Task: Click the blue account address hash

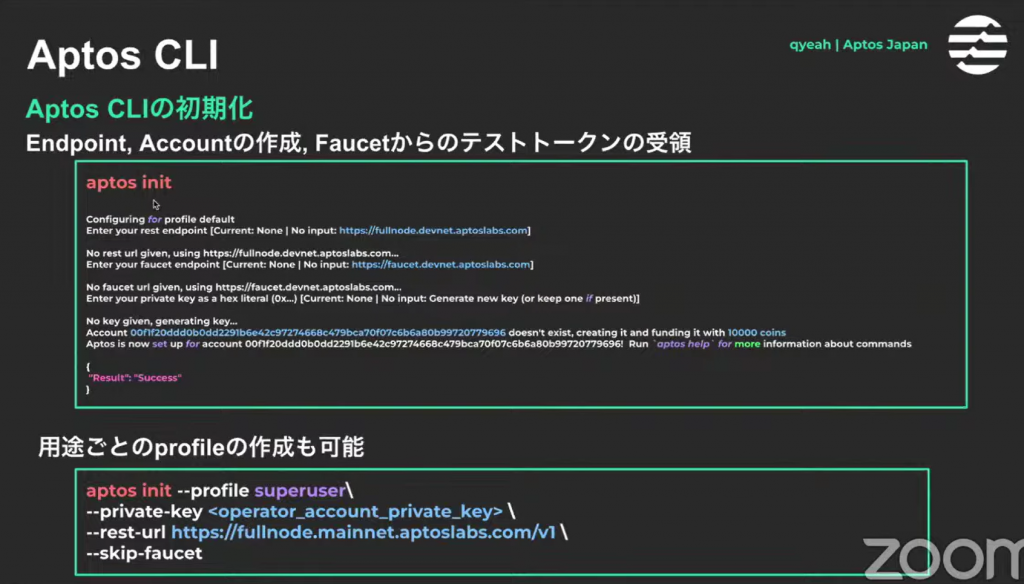Action: [318, 332]
